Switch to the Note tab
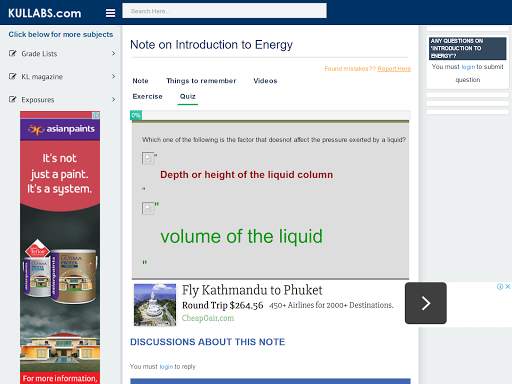The width and height of the screenshot is (512, 384). point(140,81)
